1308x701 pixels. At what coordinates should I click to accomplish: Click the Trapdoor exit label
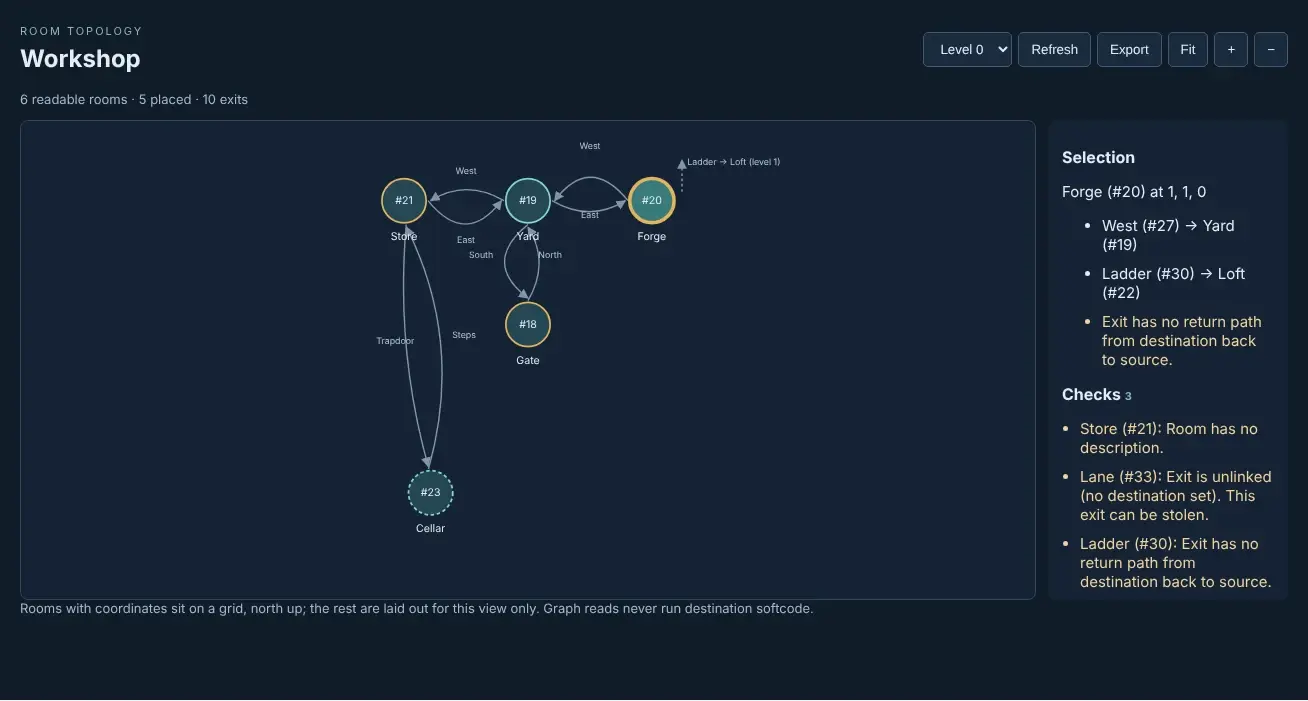pos(395,341)
